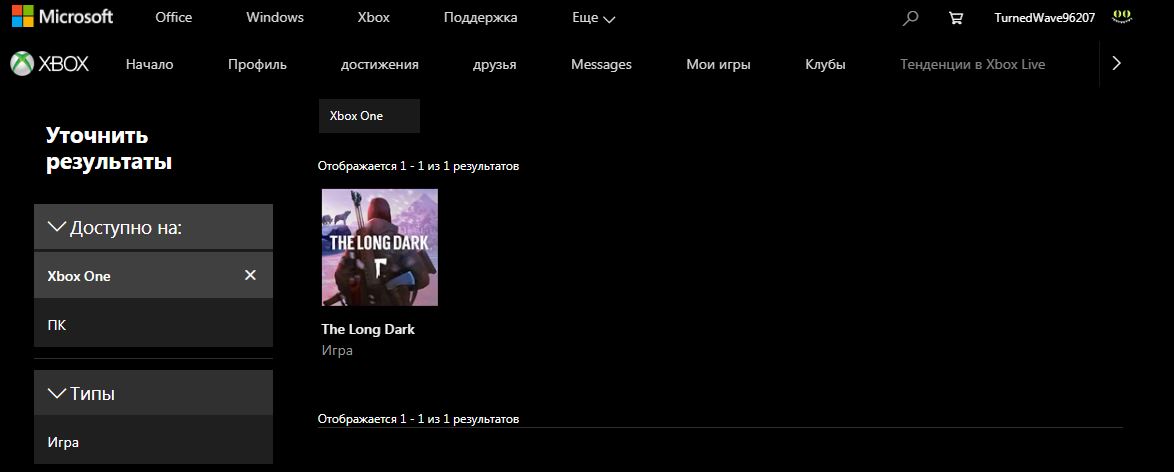Go to Начало tab
This screenshot has width=1174, height=472.
tap(149, 64)
